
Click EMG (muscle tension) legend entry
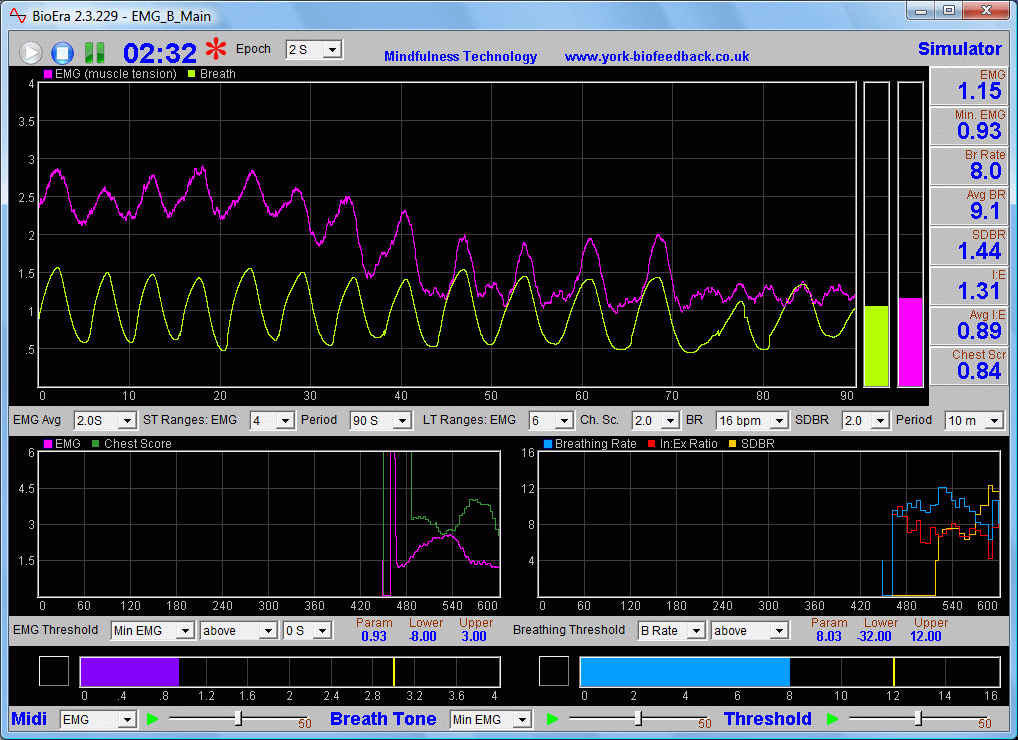click(x=110, y=74)
